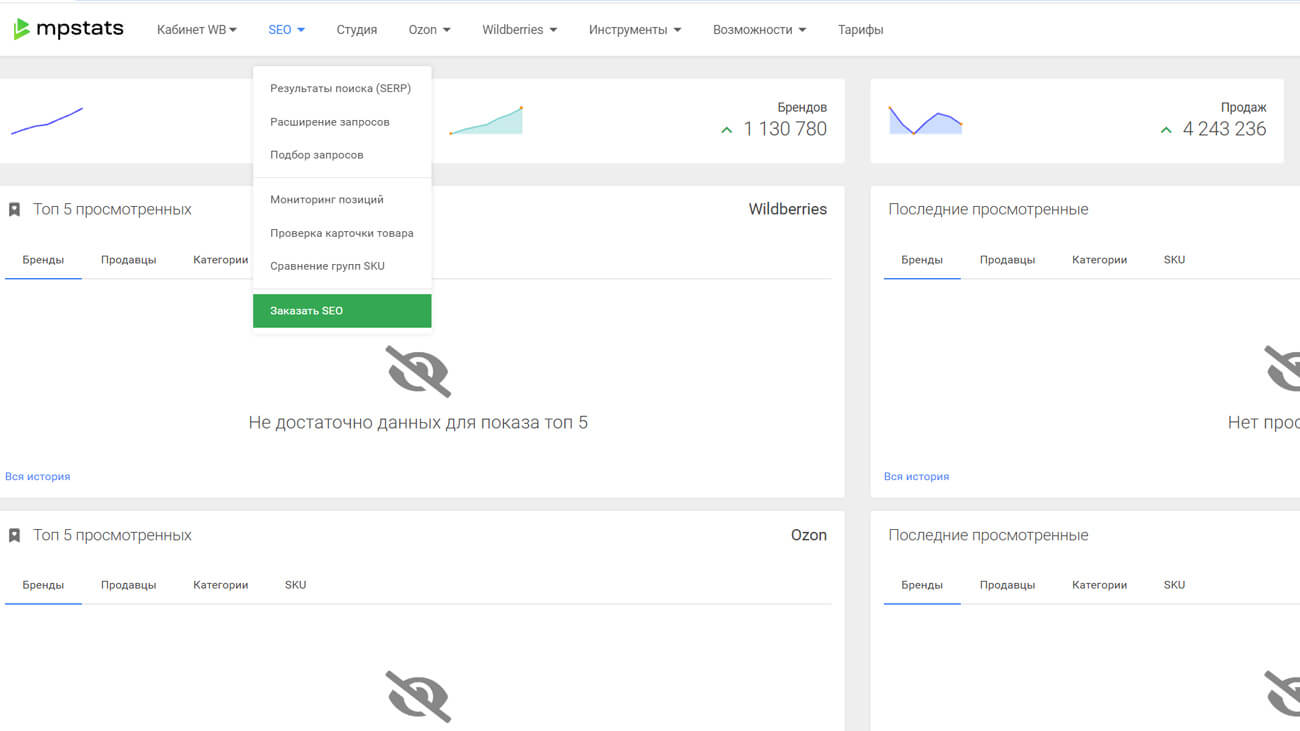The width and height of the screenshot is (1300, 731).
Task: Click the mpstats logo icon
Action: pos(21,30)
